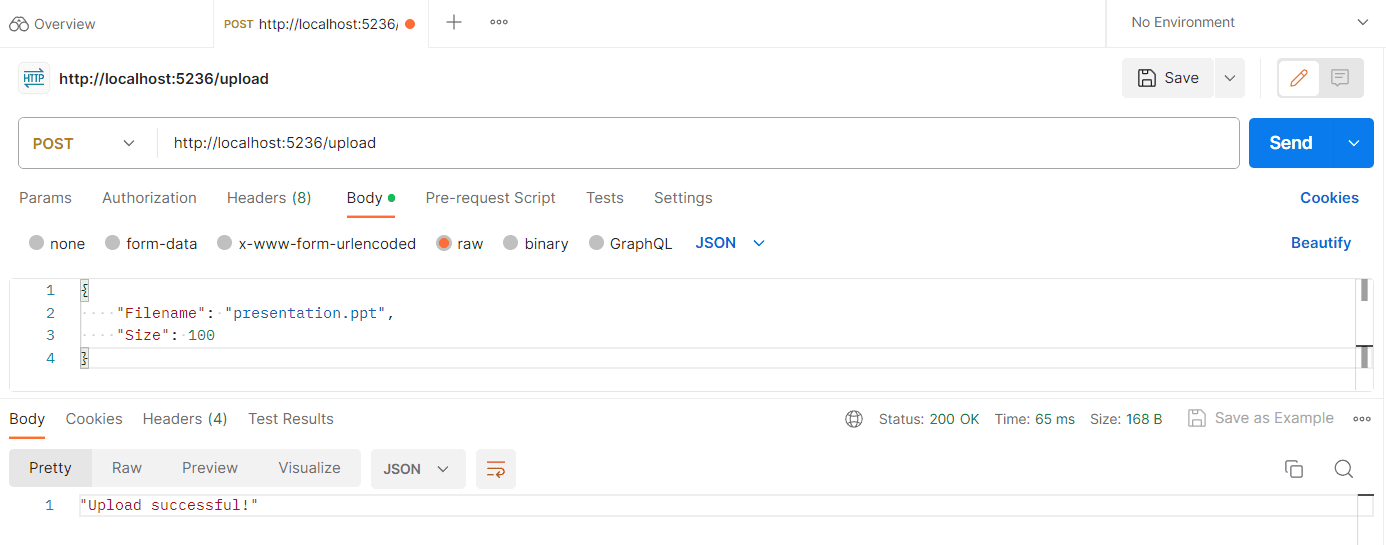Switch to the pencil edit mode icon

[x=1299, y=78]
